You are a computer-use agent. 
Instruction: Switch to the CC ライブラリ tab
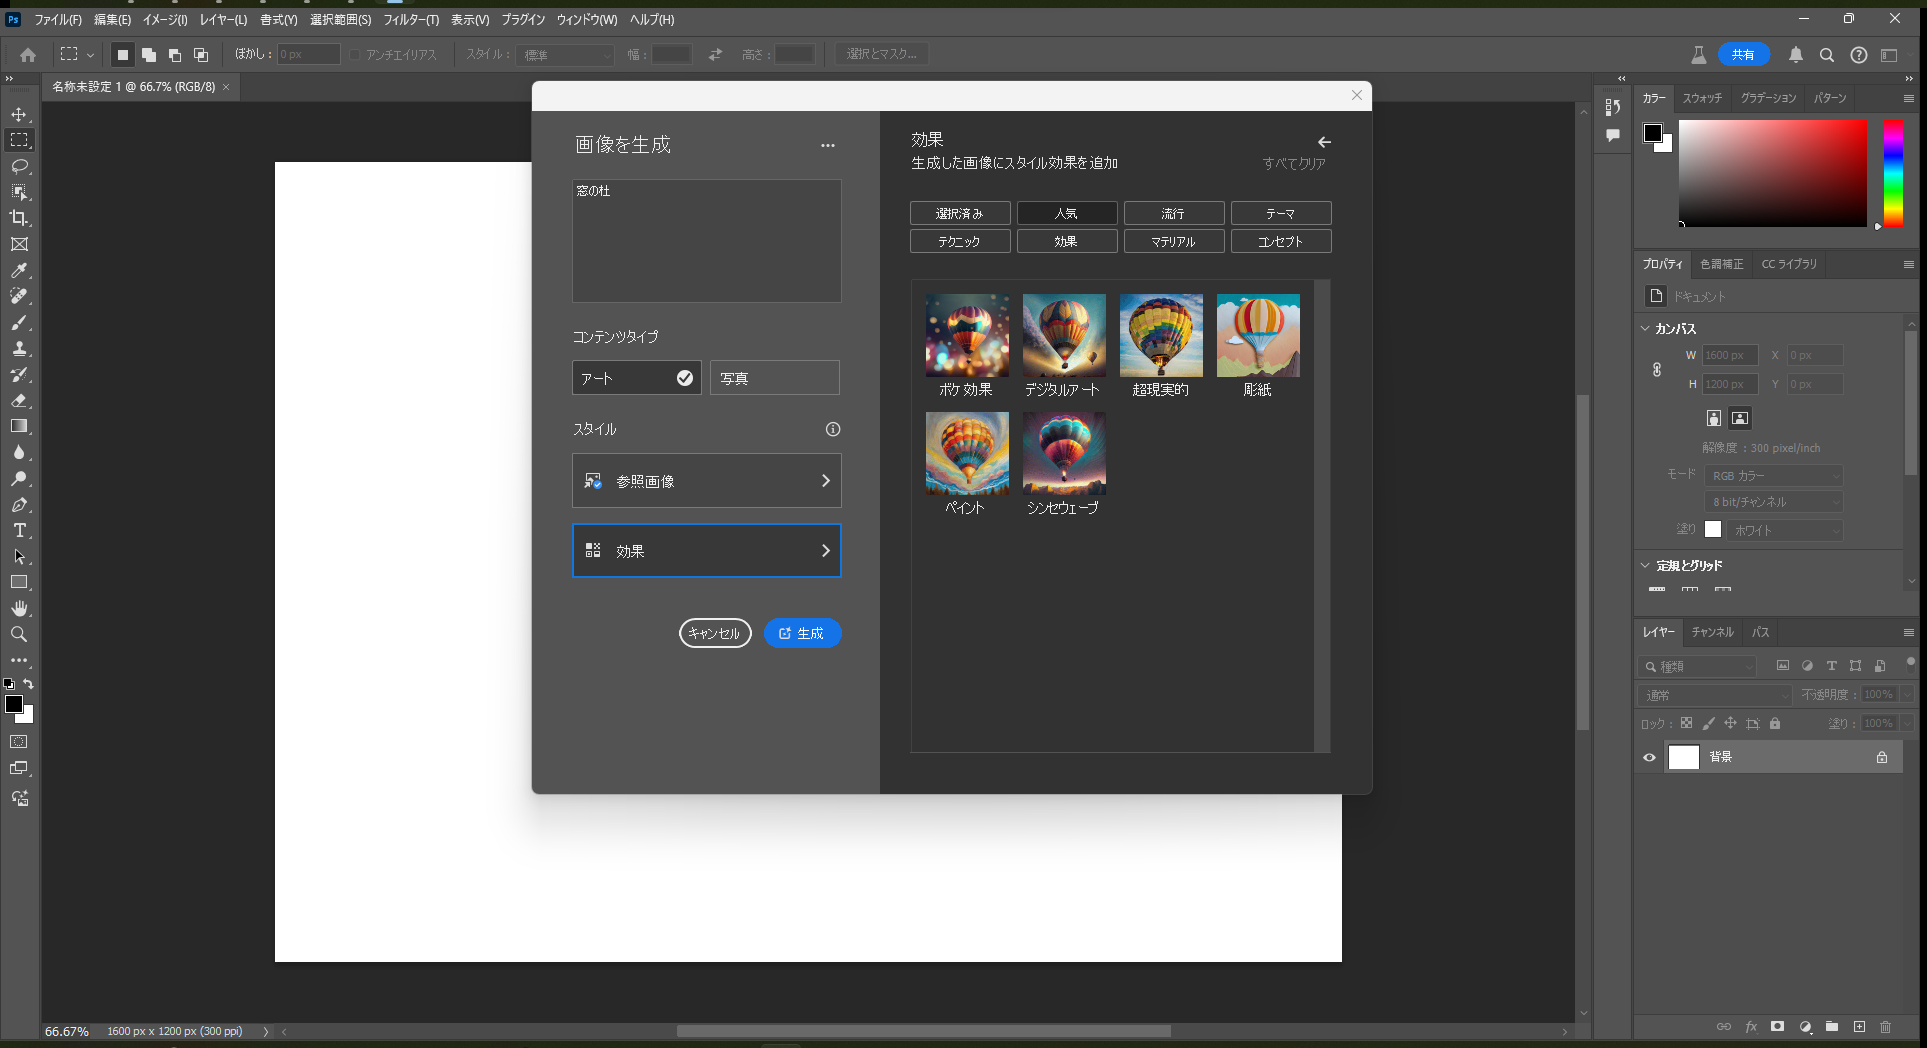click(x=1789, y=264)
